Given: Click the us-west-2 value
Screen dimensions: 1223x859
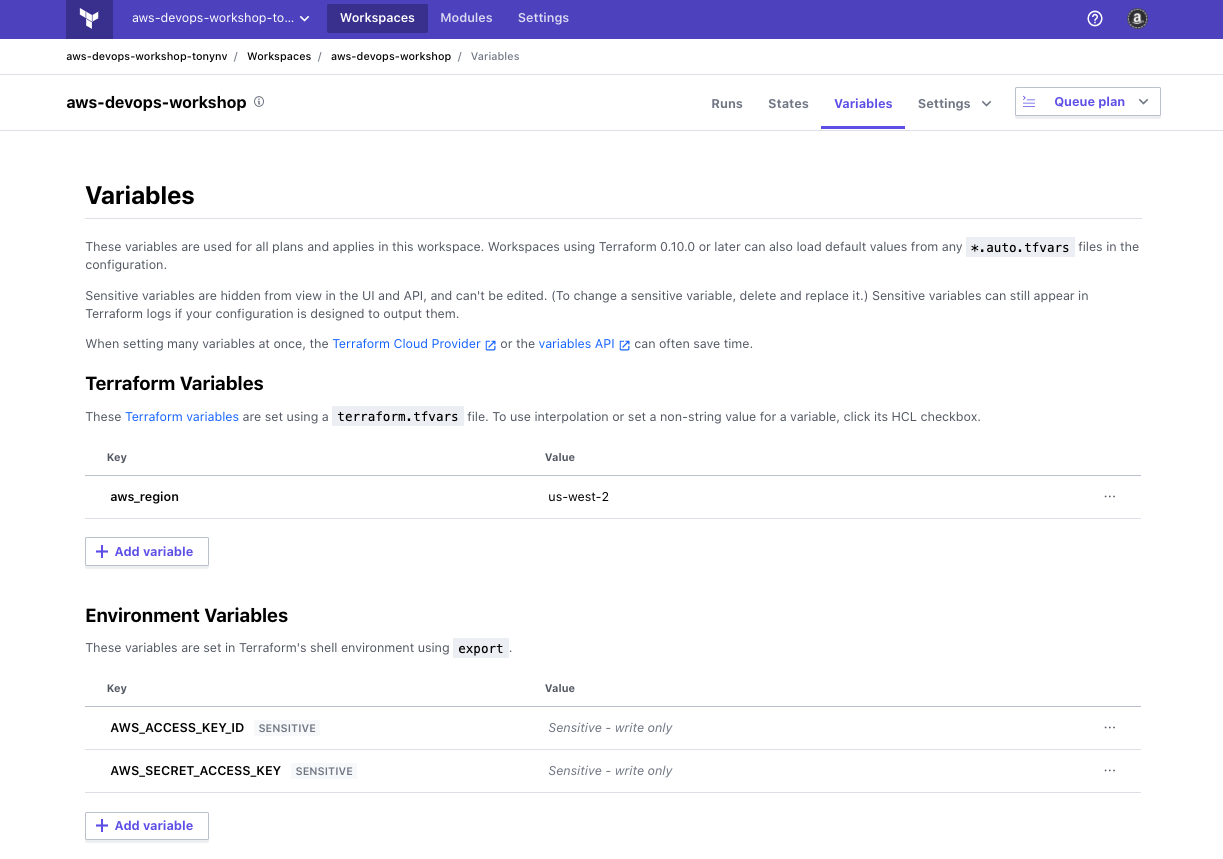Looking at the screenshot, I should (x=579, y=497).
